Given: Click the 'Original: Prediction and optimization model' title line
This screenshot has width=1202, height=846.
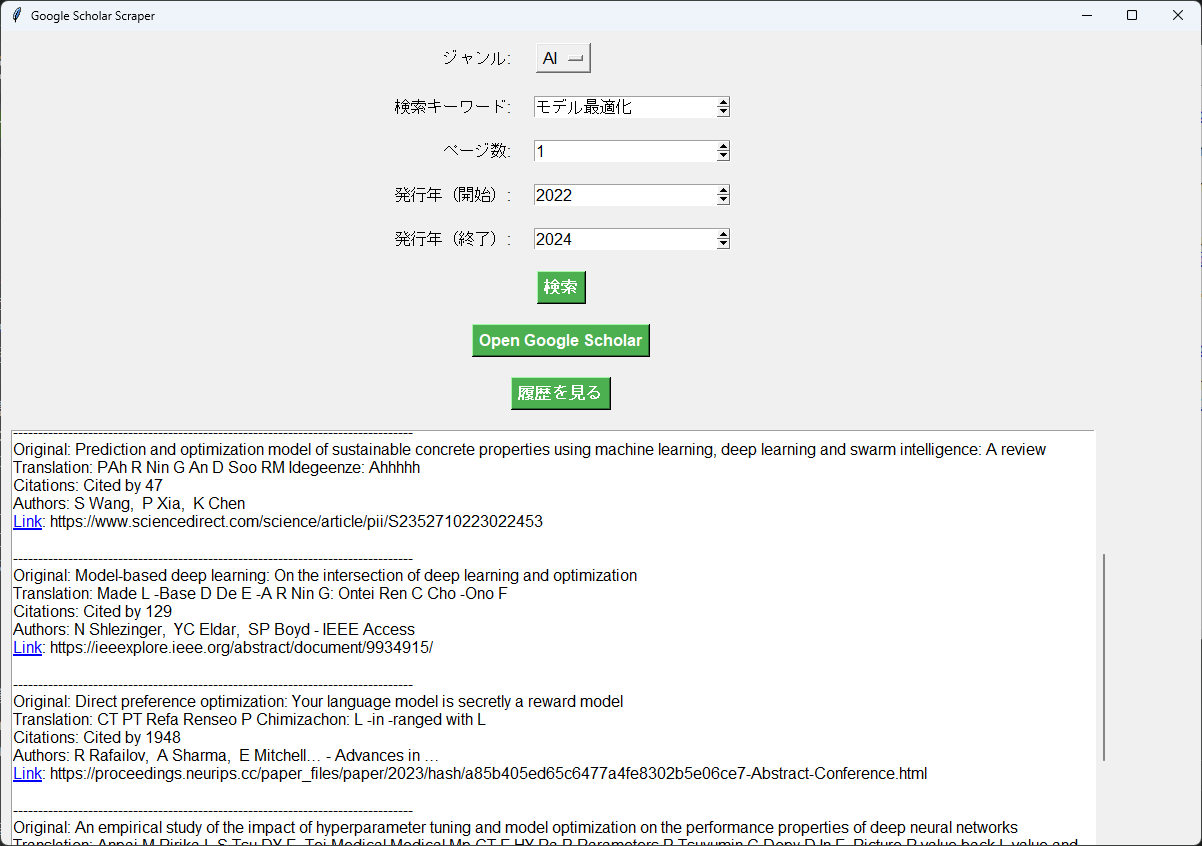Looking at the screenshot, I should (x=530, y=450).
